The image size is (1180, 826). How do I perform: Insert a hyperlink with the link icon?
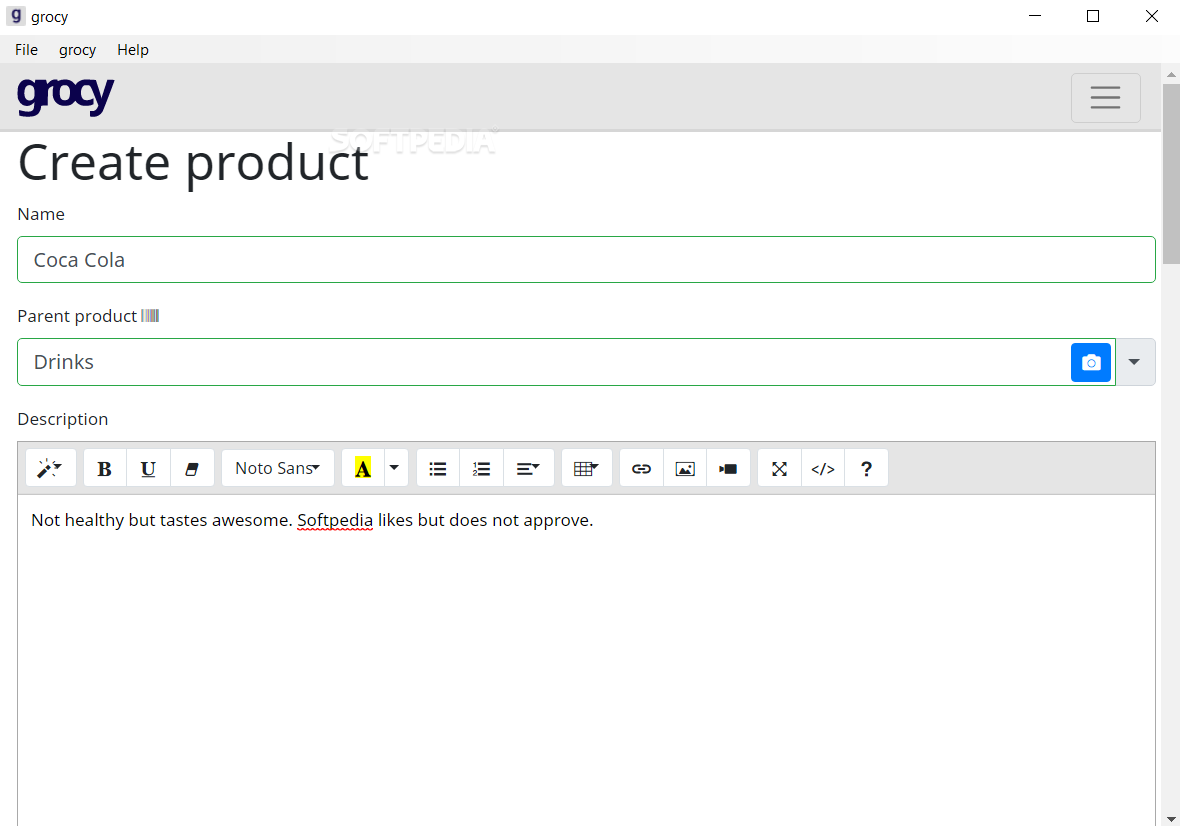641,468
